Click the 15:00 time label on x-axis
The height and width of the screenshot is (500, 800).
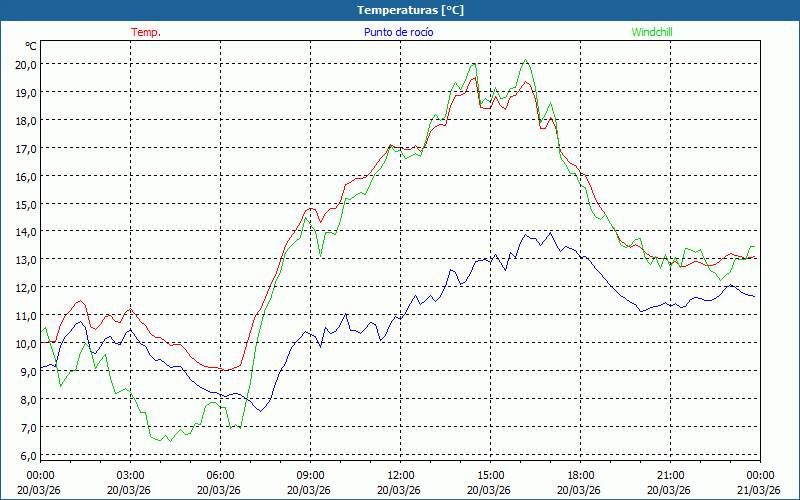click(x=490, y=475)
